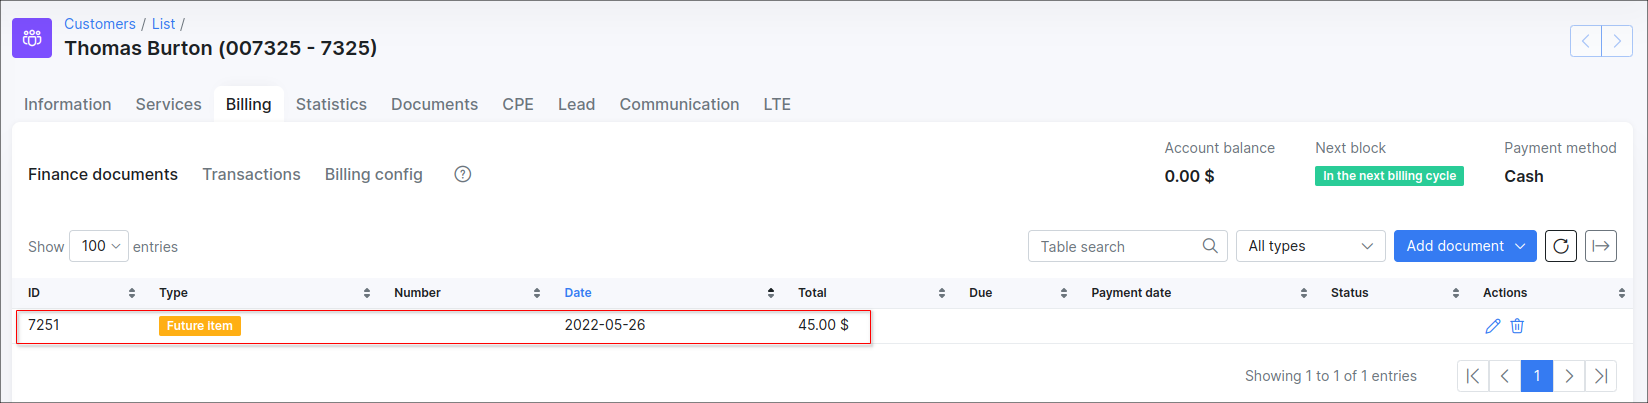Expand the All types filter dropdown

coord(1310,246)
